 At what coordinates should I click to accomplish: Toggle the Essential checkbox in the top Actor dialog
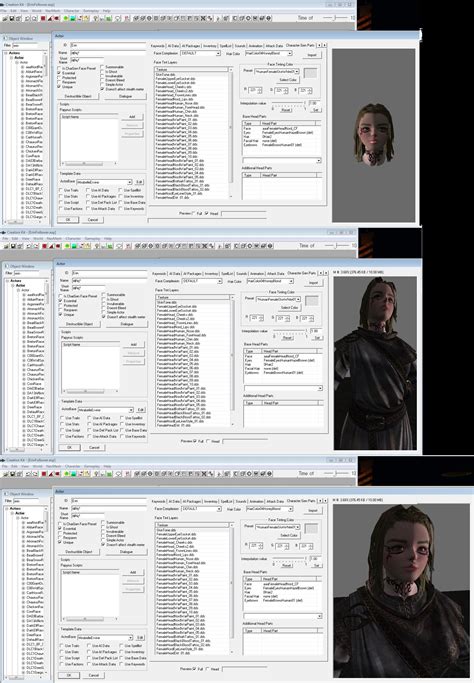coord(60,73)
